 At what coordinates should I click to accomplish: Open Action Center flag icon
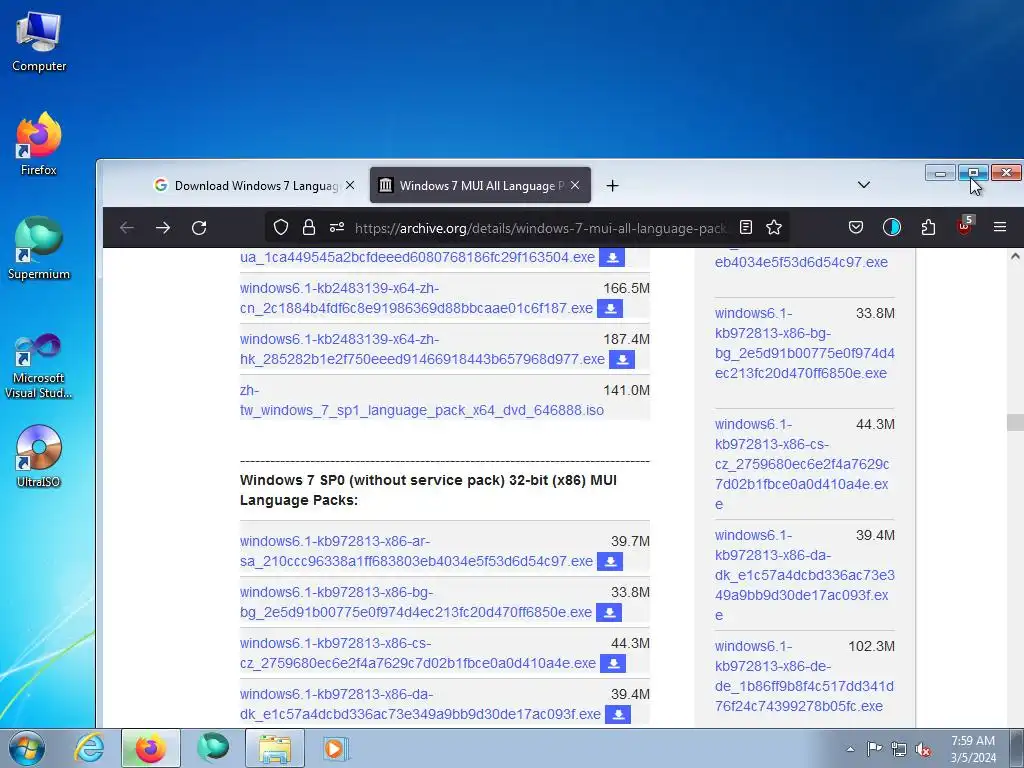[x=874, y=749]
